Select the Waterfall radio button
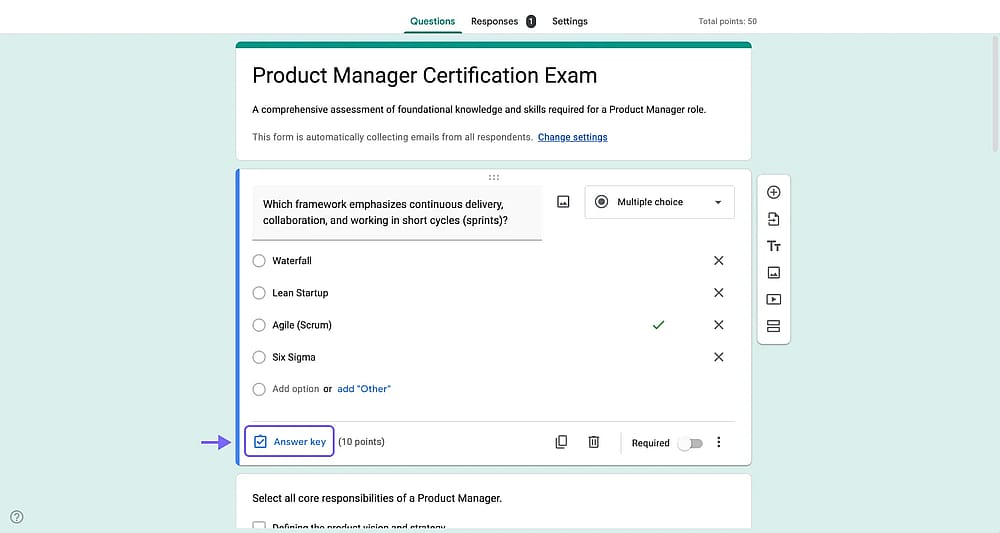Viewport: 1000px width, 533px height. tap(259, 261)
